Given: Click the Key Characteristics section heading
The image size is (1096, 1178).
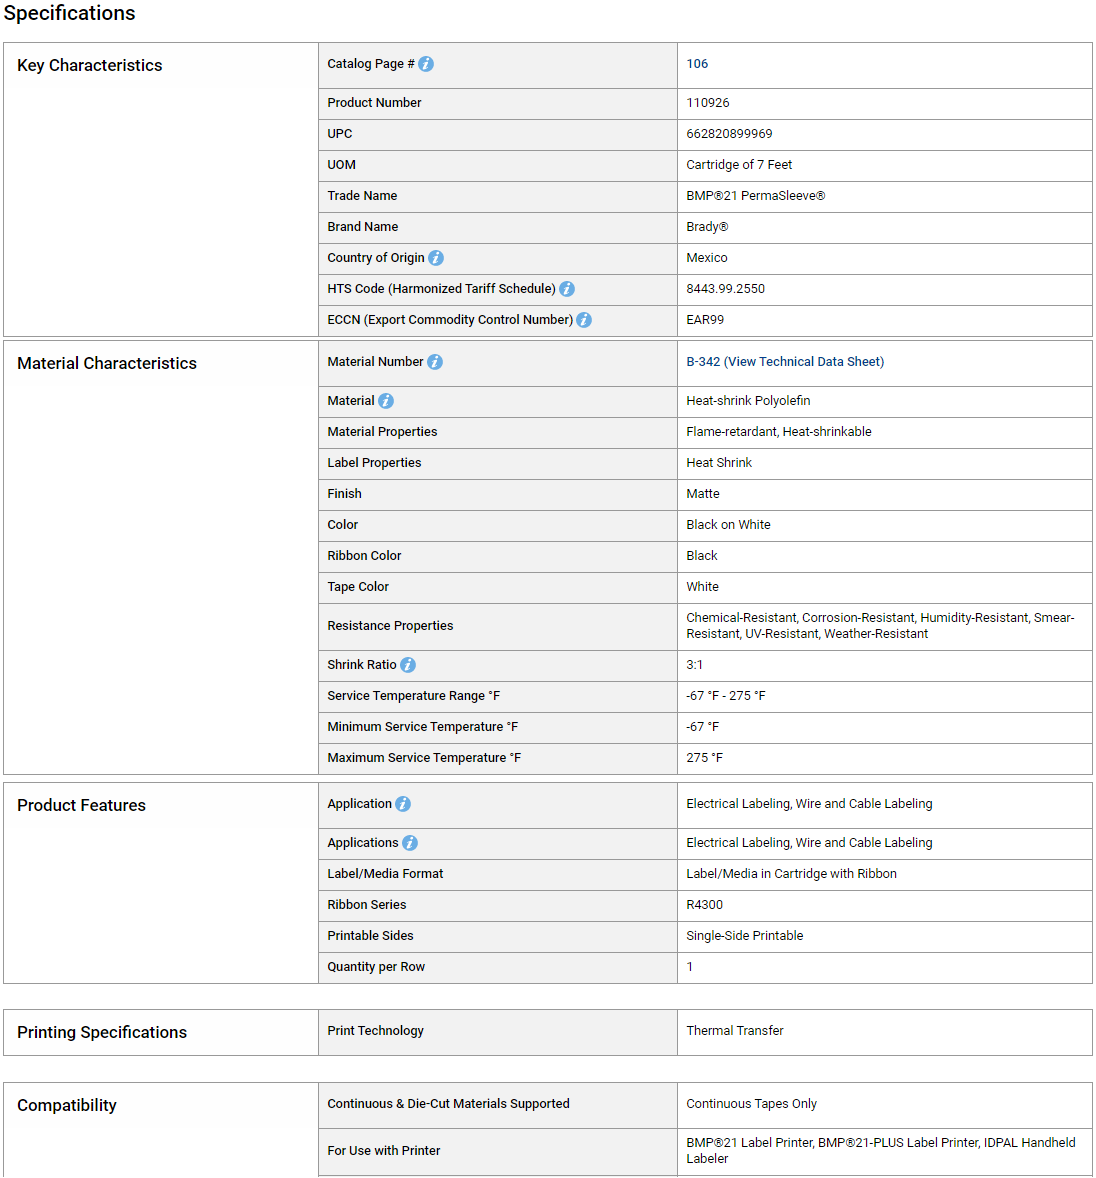Looking at the screenshot, I should pos(89,65).
